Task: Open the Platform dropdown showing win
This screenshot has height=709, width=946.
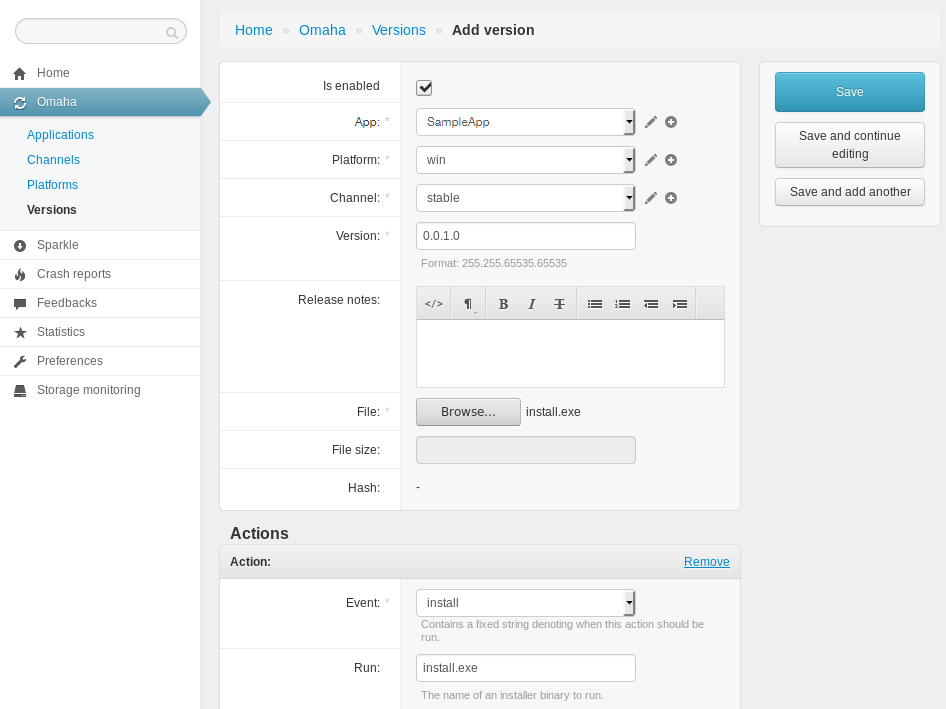Action: pyautogui.click(x=525, y=160)
